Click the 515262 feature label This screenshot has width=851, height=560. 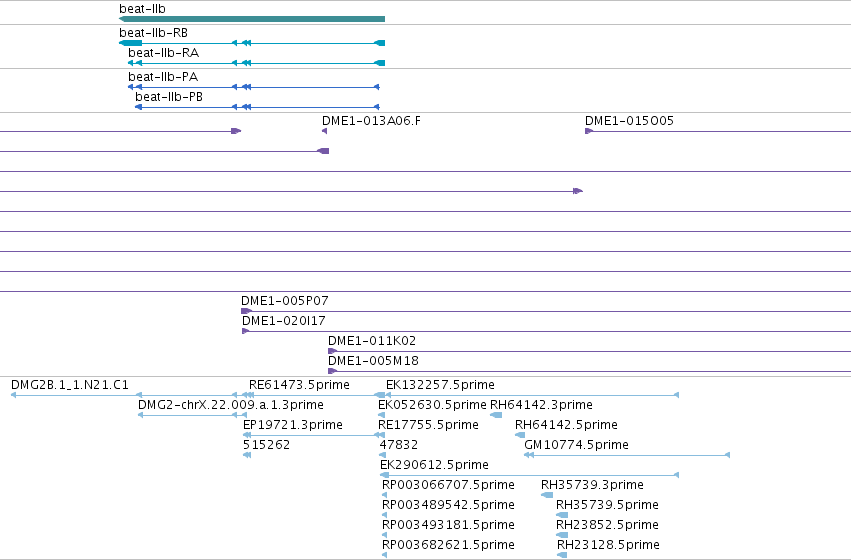pos(266,445)
